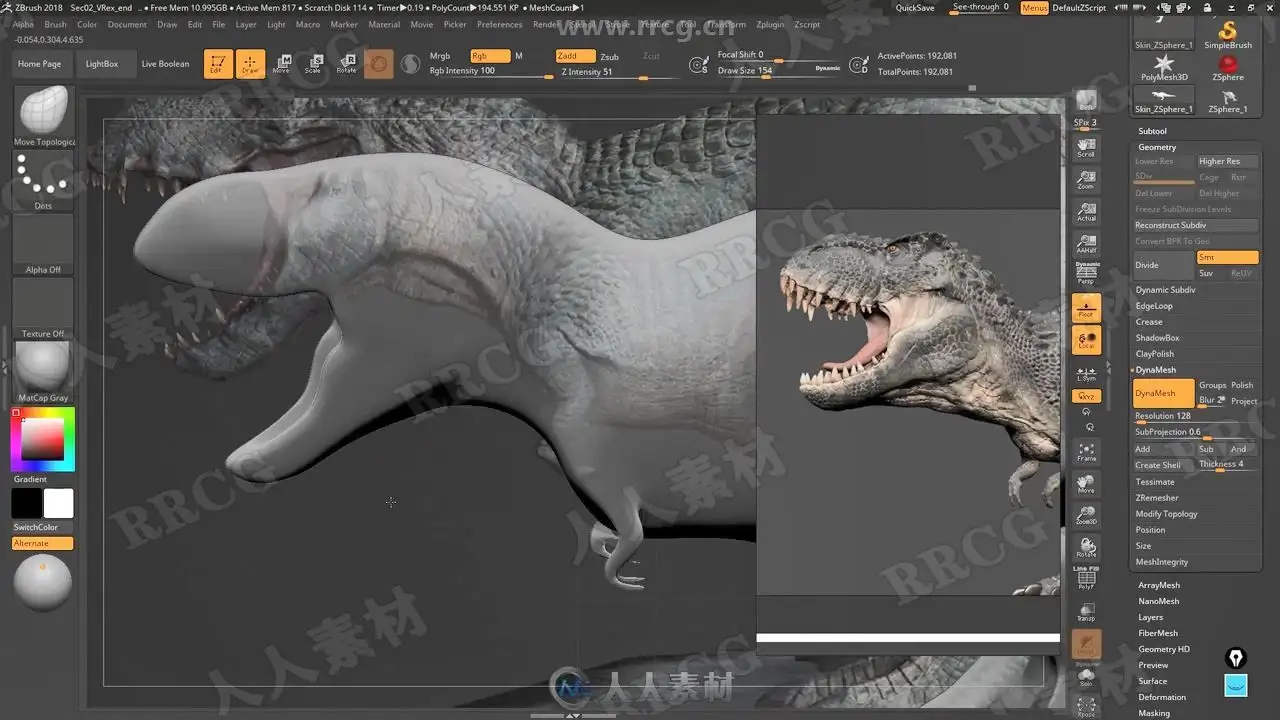1280x720 pixels.
Task: Disable the Smt smoothing option
Action: (1227, 258)
